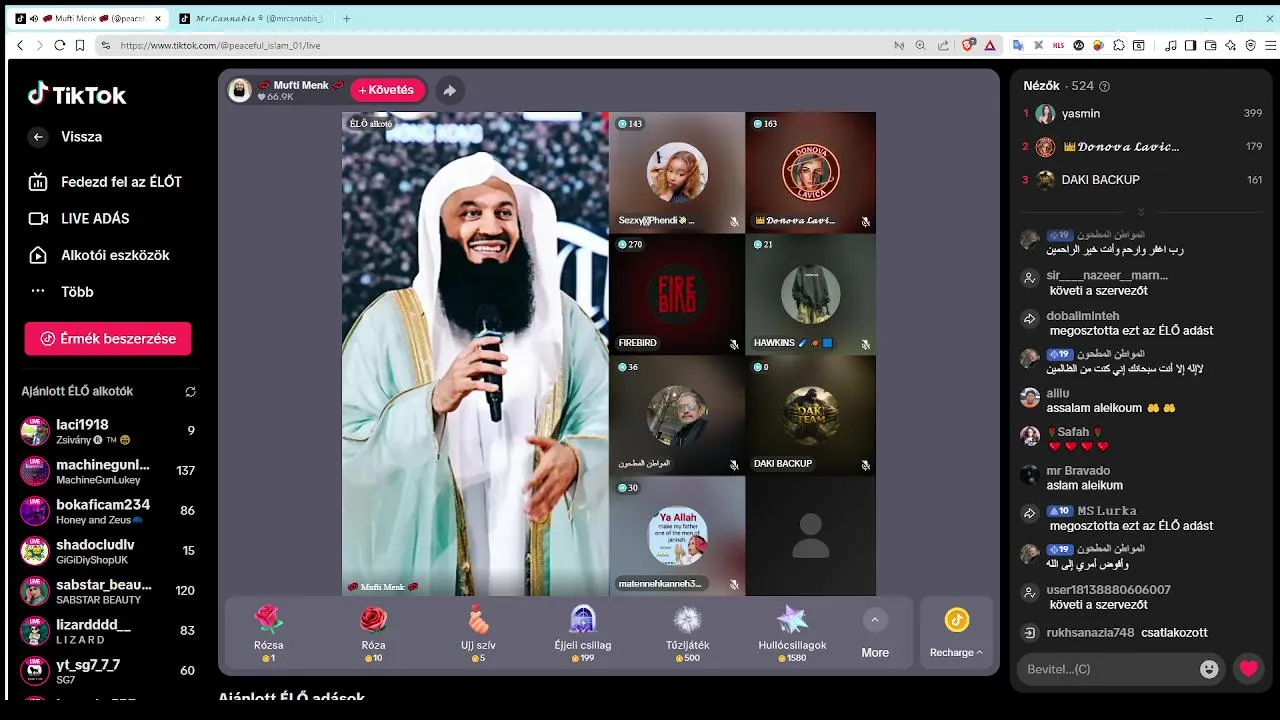Open machinegunl... live channel
The image size is (1280, 720).
(x=108, y=471)
